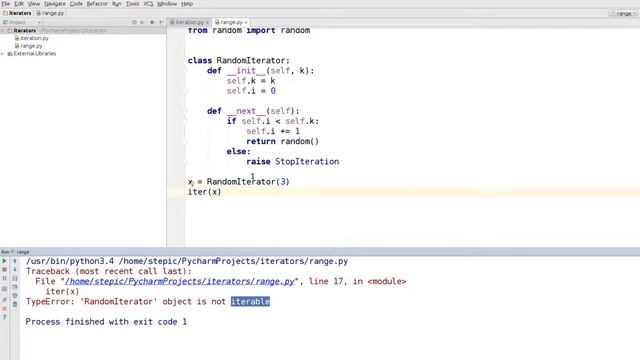Viewport: 640px width, 360px height.
Task: Open the Navigate menu
Action: 55,4
